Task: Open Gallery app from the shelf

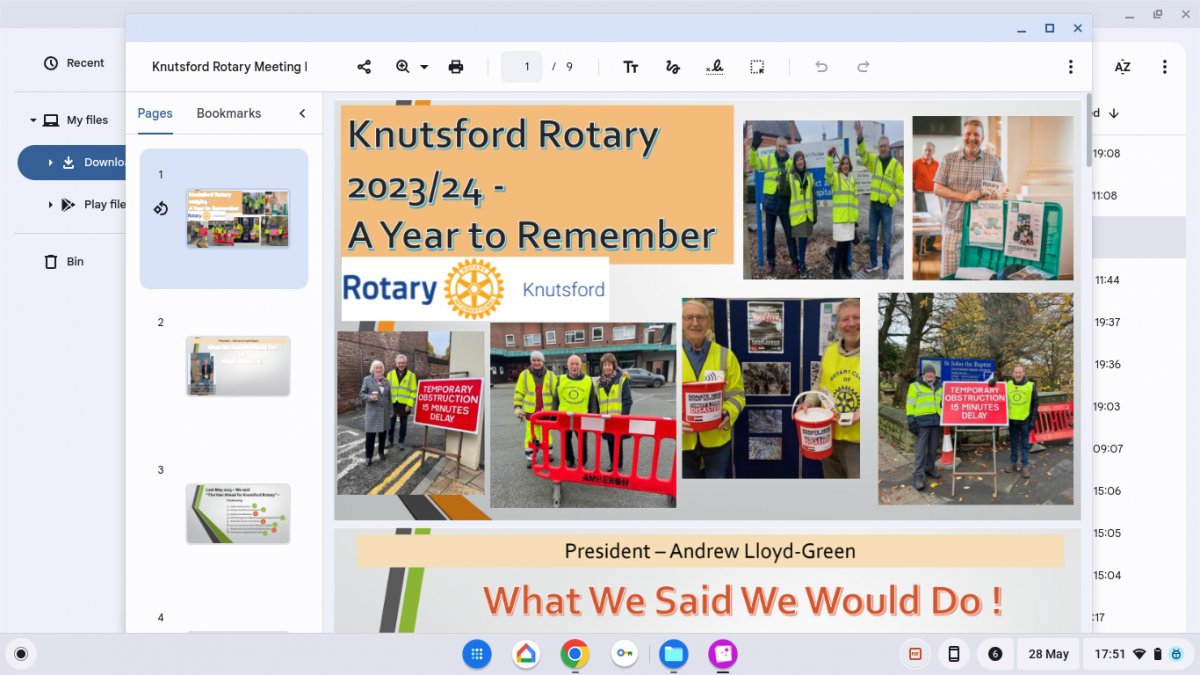Action: tap(723, 654)
